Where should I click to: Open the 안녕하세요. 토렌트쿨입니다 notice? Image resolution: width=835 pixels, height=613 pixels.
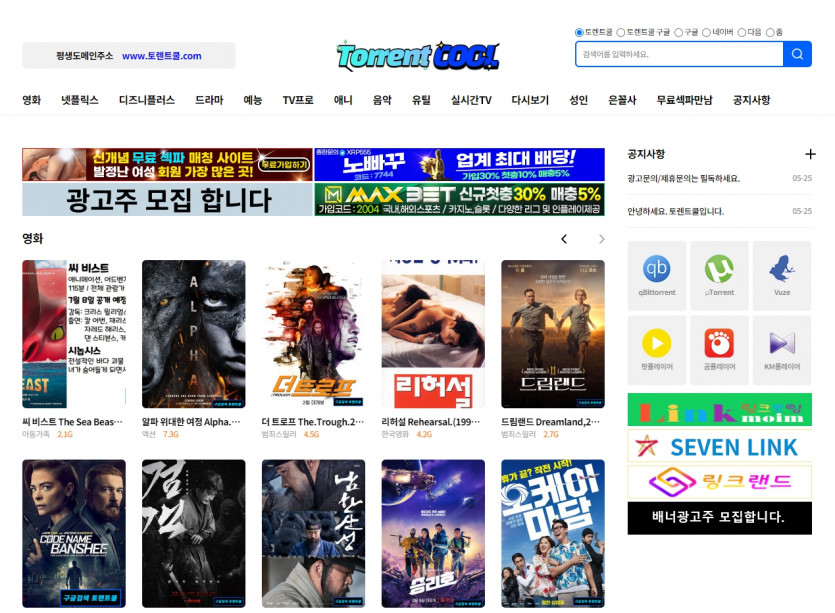click(x=676, y=211)
